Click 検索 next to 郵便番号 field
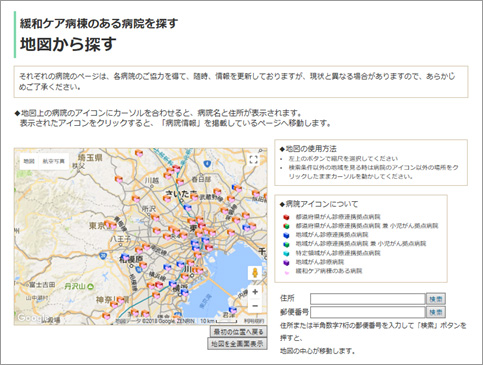 tap(436, 312)
